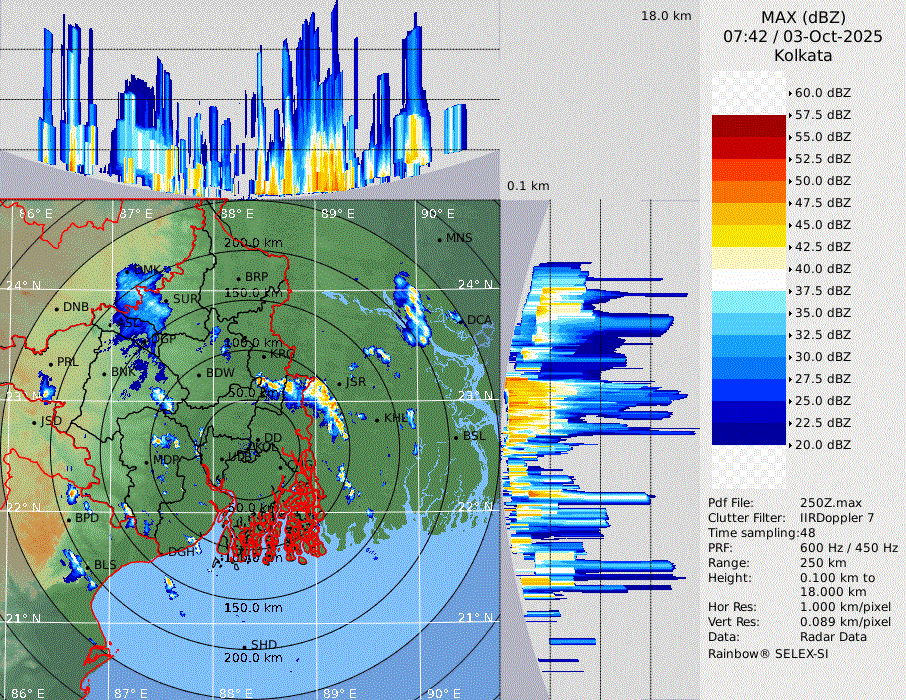906x700 pixels.
Task: Pick the darkest blue 20.0 dBZ swatch
Action: coord(749,434)
